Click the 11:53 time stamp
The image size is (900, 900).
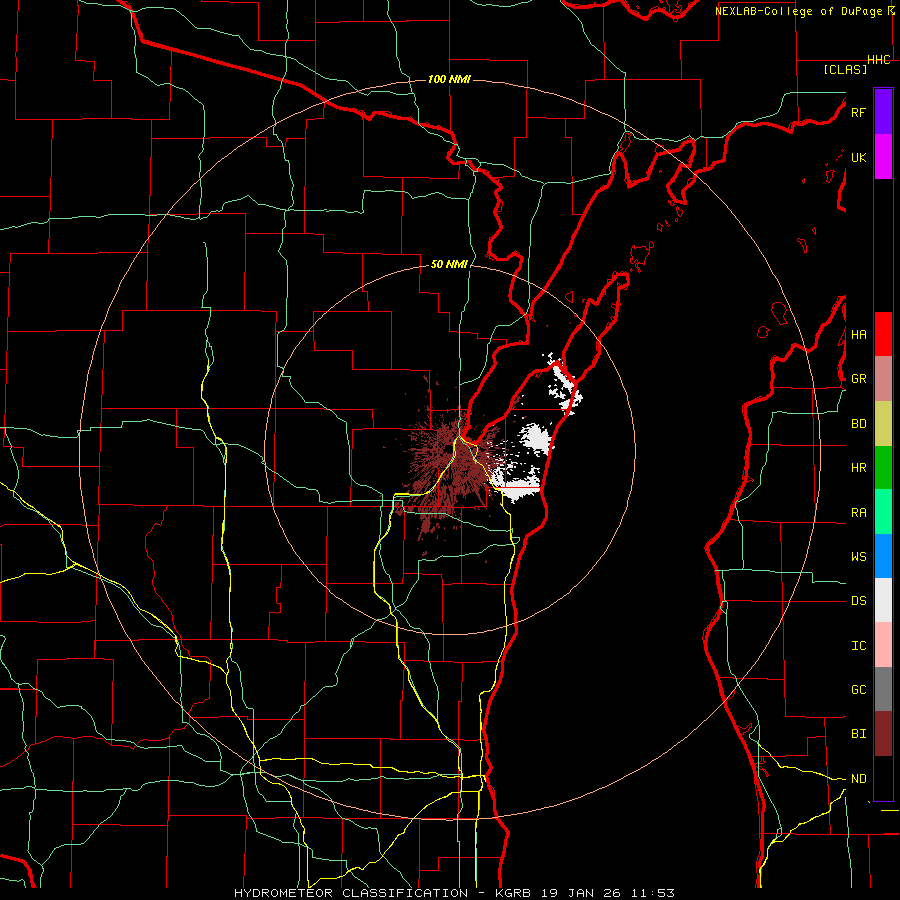[653, 893]
